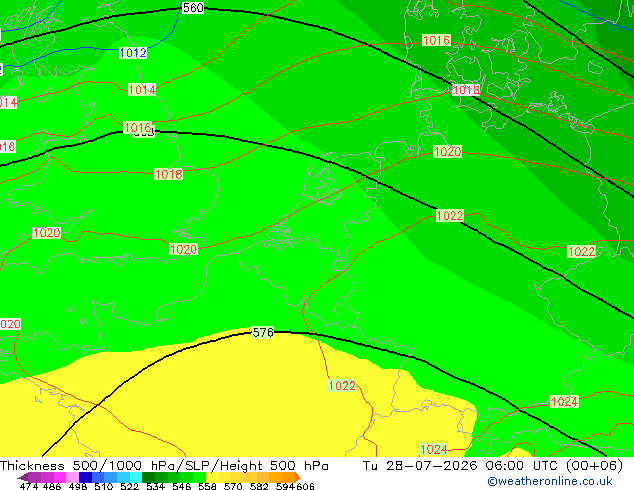Select the orange legend swatch above 594

[x=288, y=477]
